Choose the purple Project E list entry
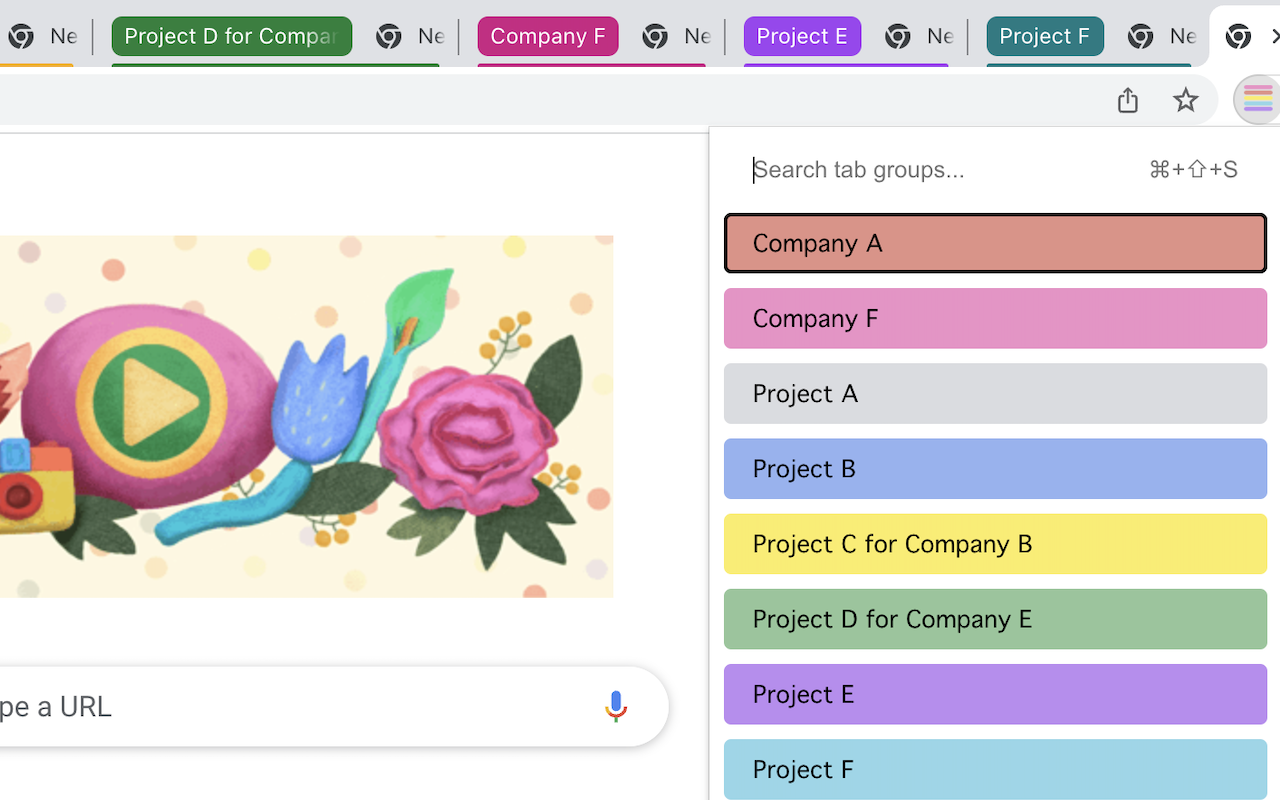Image resolution: width=1280 pixels, height=800 pixels. [995, 694]
